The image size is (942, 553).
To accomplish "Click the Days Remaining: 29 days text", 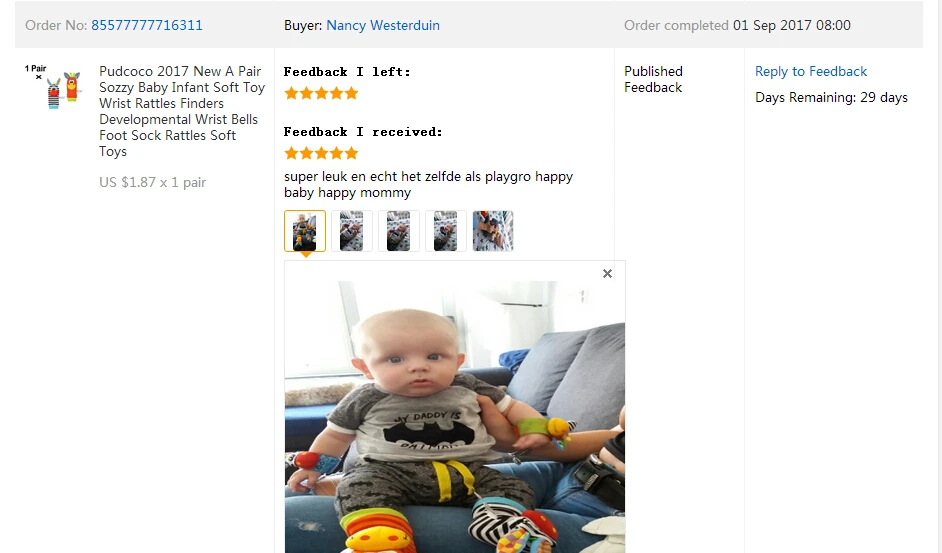I will [x=831, y=97].
